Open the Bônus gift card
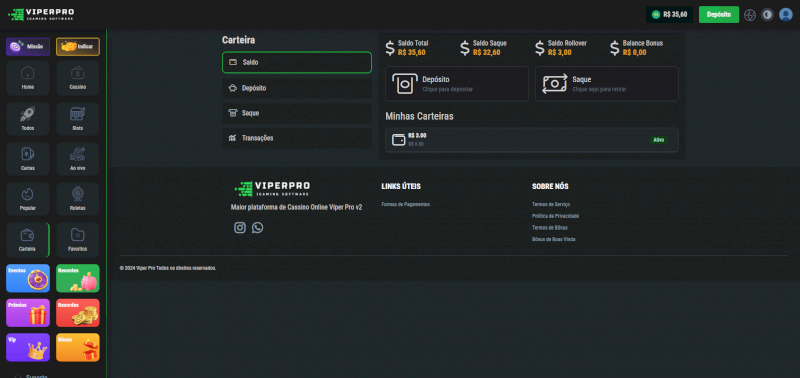This screenshot has width=800, height=378. point(78,347)
